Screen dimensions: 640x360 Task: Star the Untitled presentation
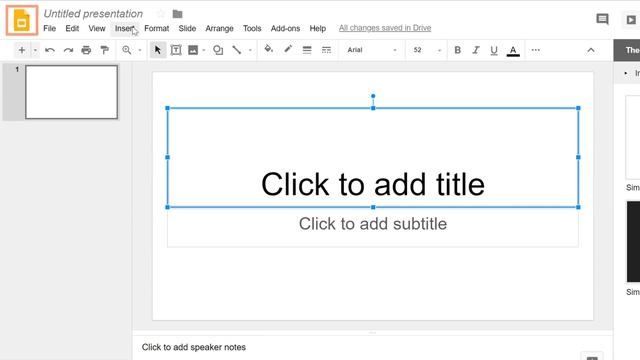(x=161, y=14)
